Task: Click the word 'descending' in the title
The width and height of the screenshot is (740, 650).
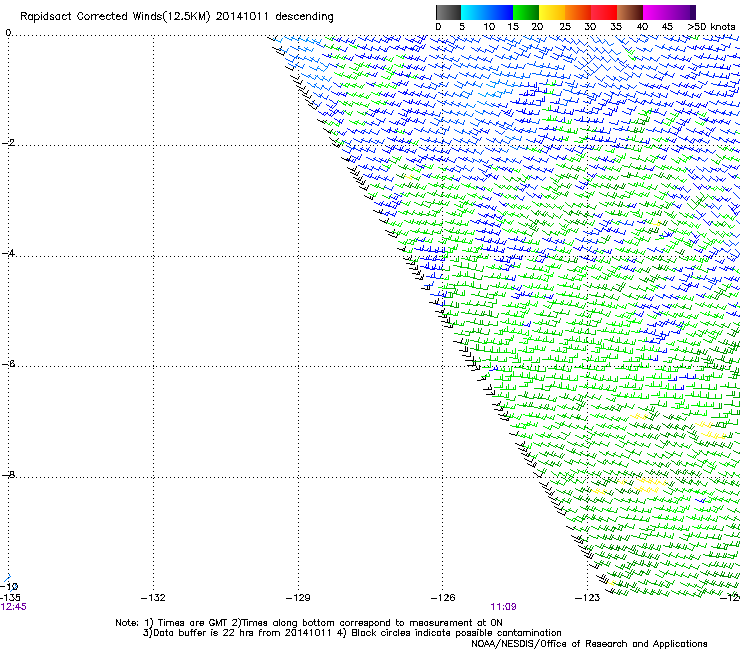Action: [x=304, y=17]
